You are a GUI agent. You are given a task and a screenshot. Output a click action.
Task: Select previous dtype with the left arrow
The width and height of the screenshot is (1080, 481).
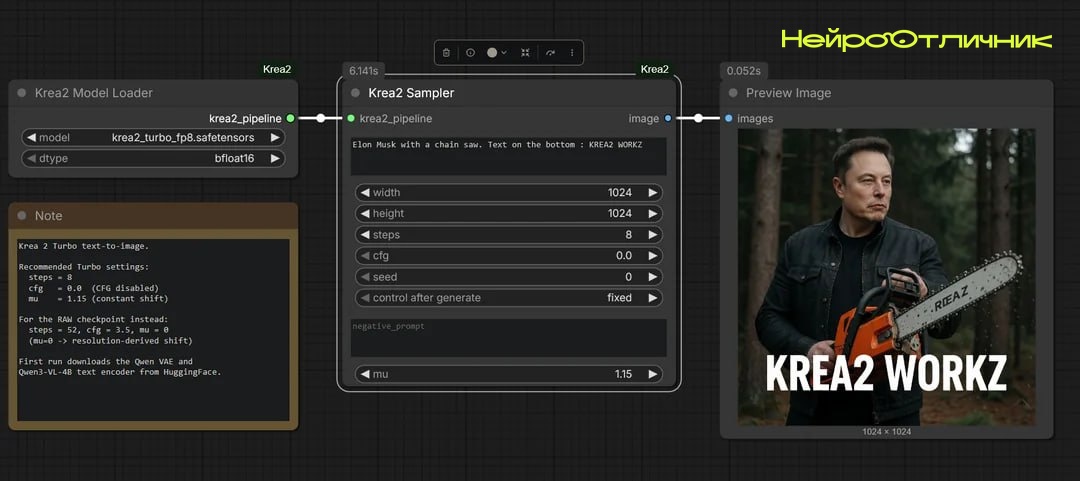(31, 158)
